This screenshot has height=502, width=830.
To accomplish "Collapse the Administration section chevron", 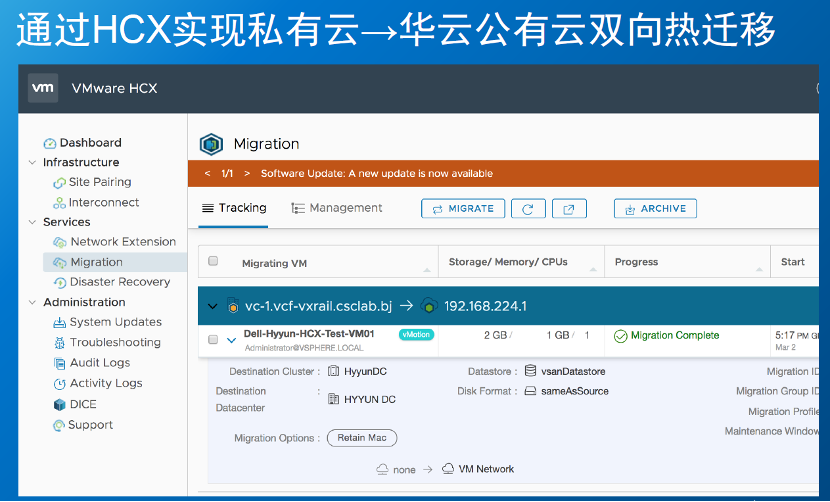I will [x=32, y=302].
